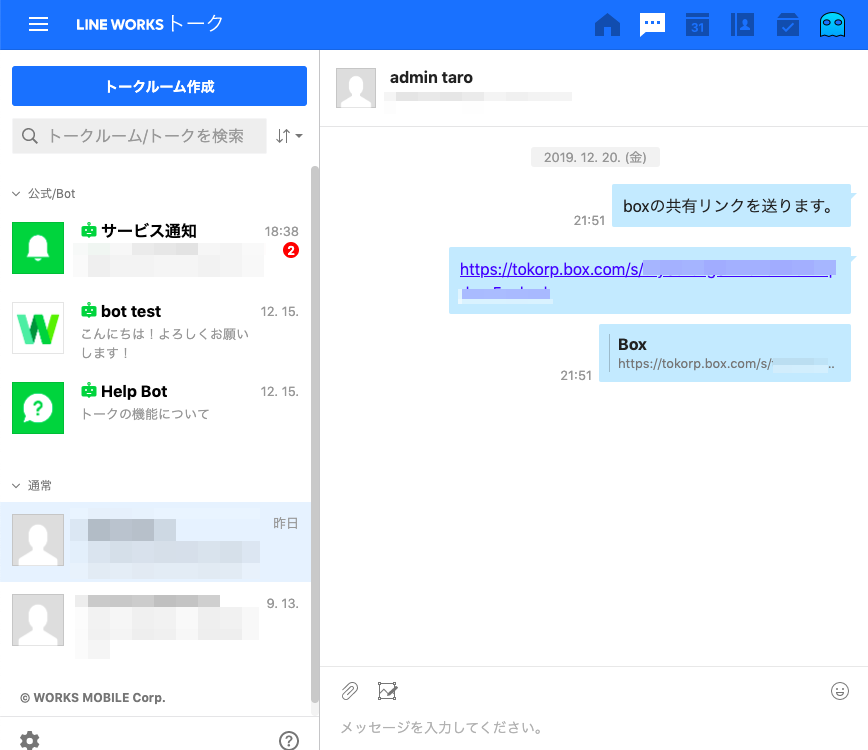Open the Calendar icon in the header
The height and width of the screenshot is (750, 868).
698,25
